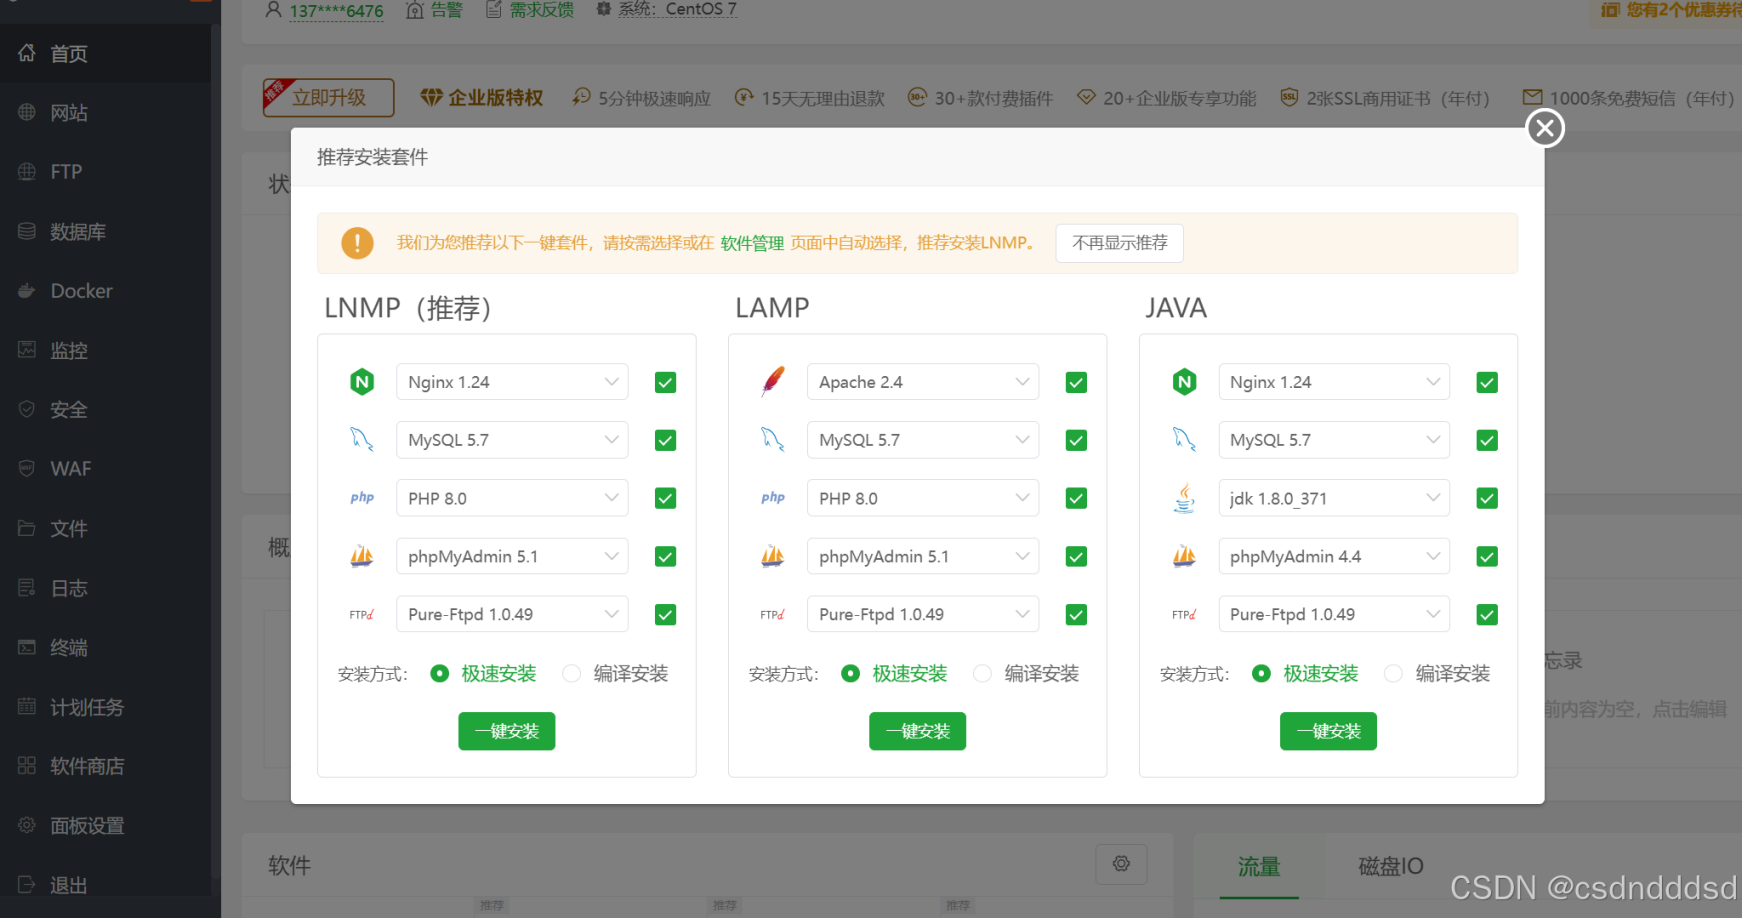Click the 安全 shield icon in sidebar

27,409
